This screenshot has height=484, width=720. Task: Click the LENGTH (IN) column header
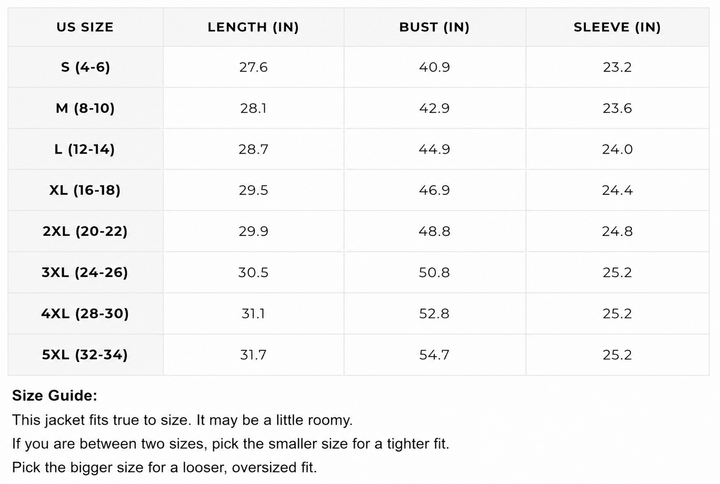pyautogui.click(x=253, y=27)
